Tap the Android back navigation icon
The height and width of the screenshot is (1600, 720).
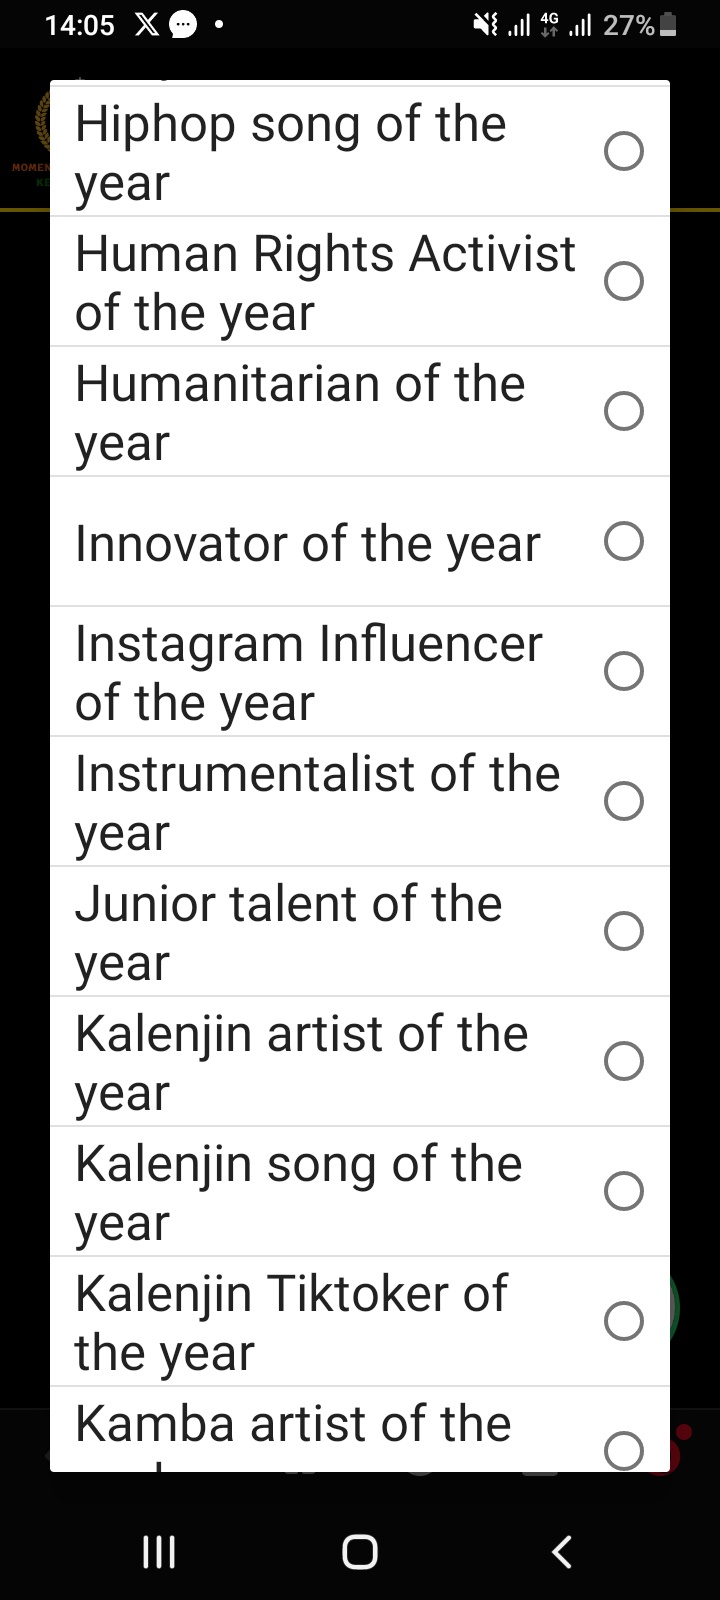pos(562,1552)
